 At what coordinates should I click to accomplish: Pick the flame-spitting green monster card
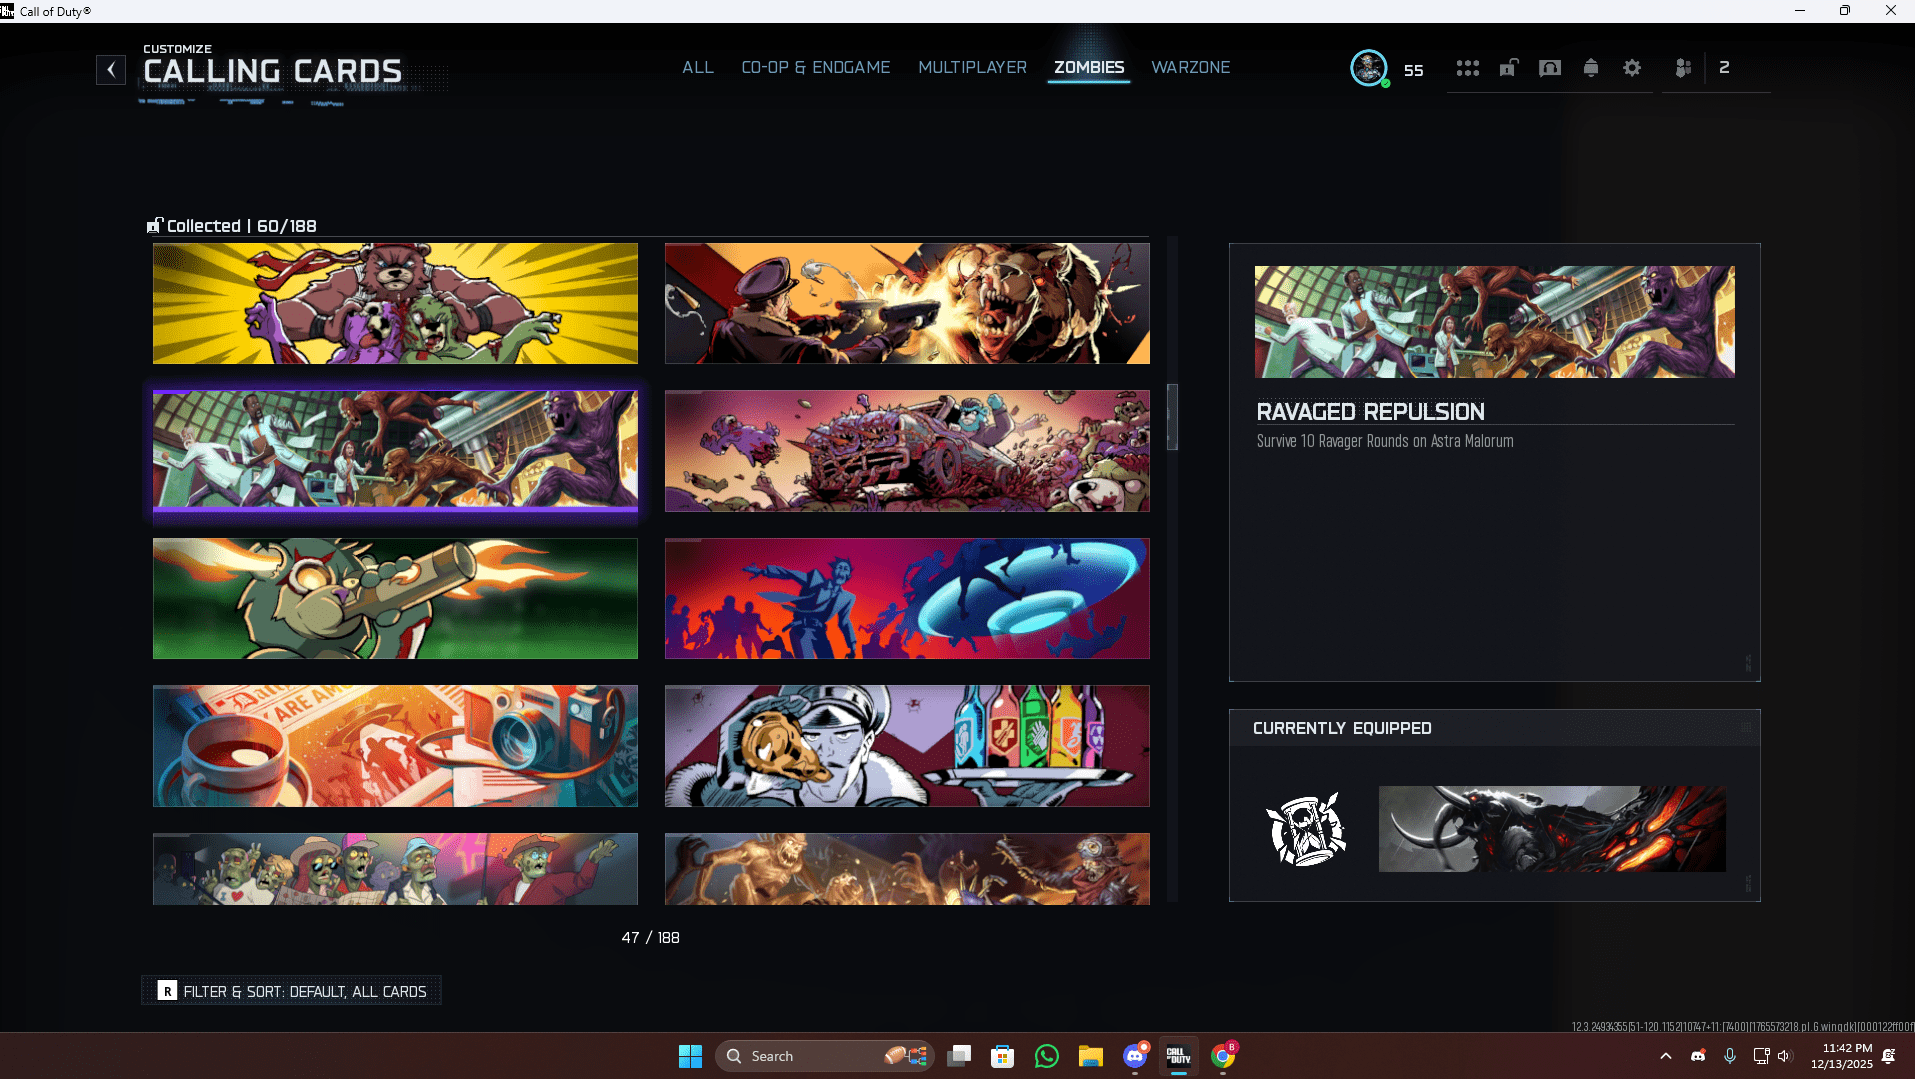395,599
